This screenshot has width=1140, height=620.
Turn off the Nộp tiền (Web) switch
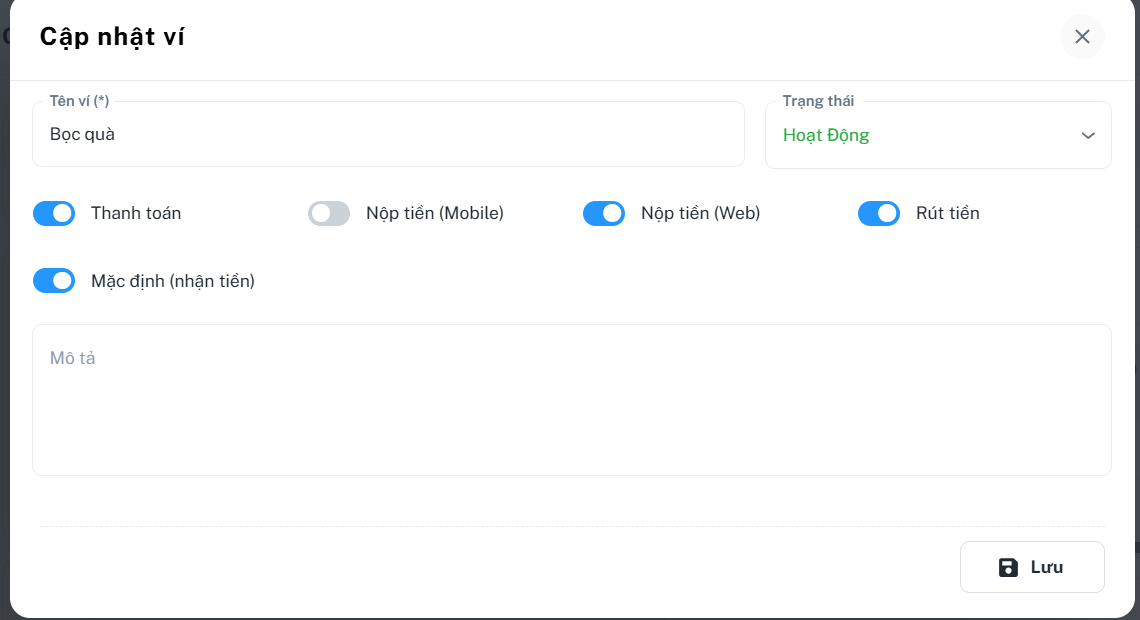click(604, 213)
